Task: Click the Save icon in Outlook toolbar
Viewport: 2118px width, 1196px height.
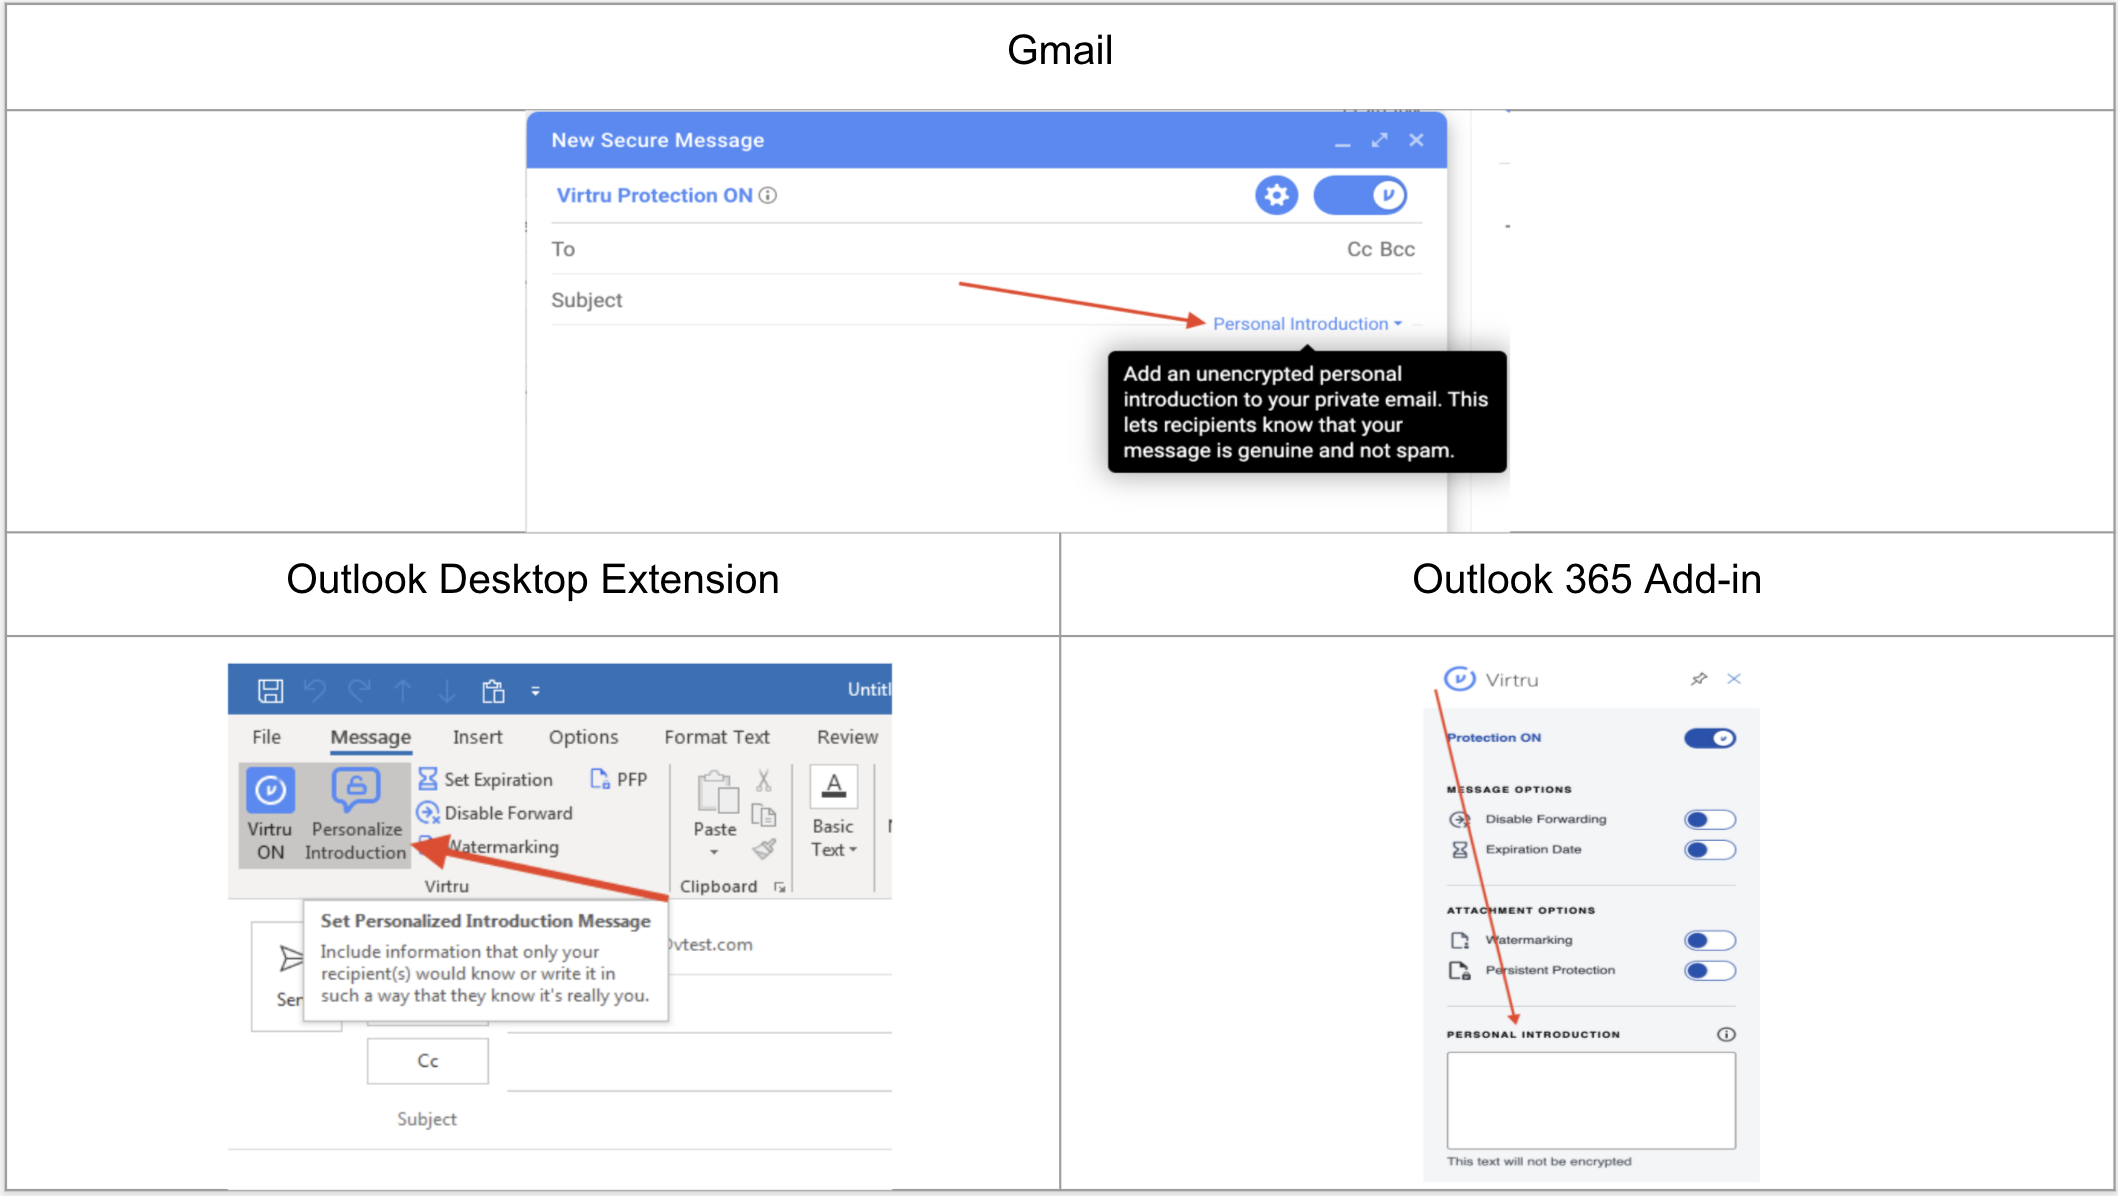Action: pyautogui.click(x=270, y=690)
